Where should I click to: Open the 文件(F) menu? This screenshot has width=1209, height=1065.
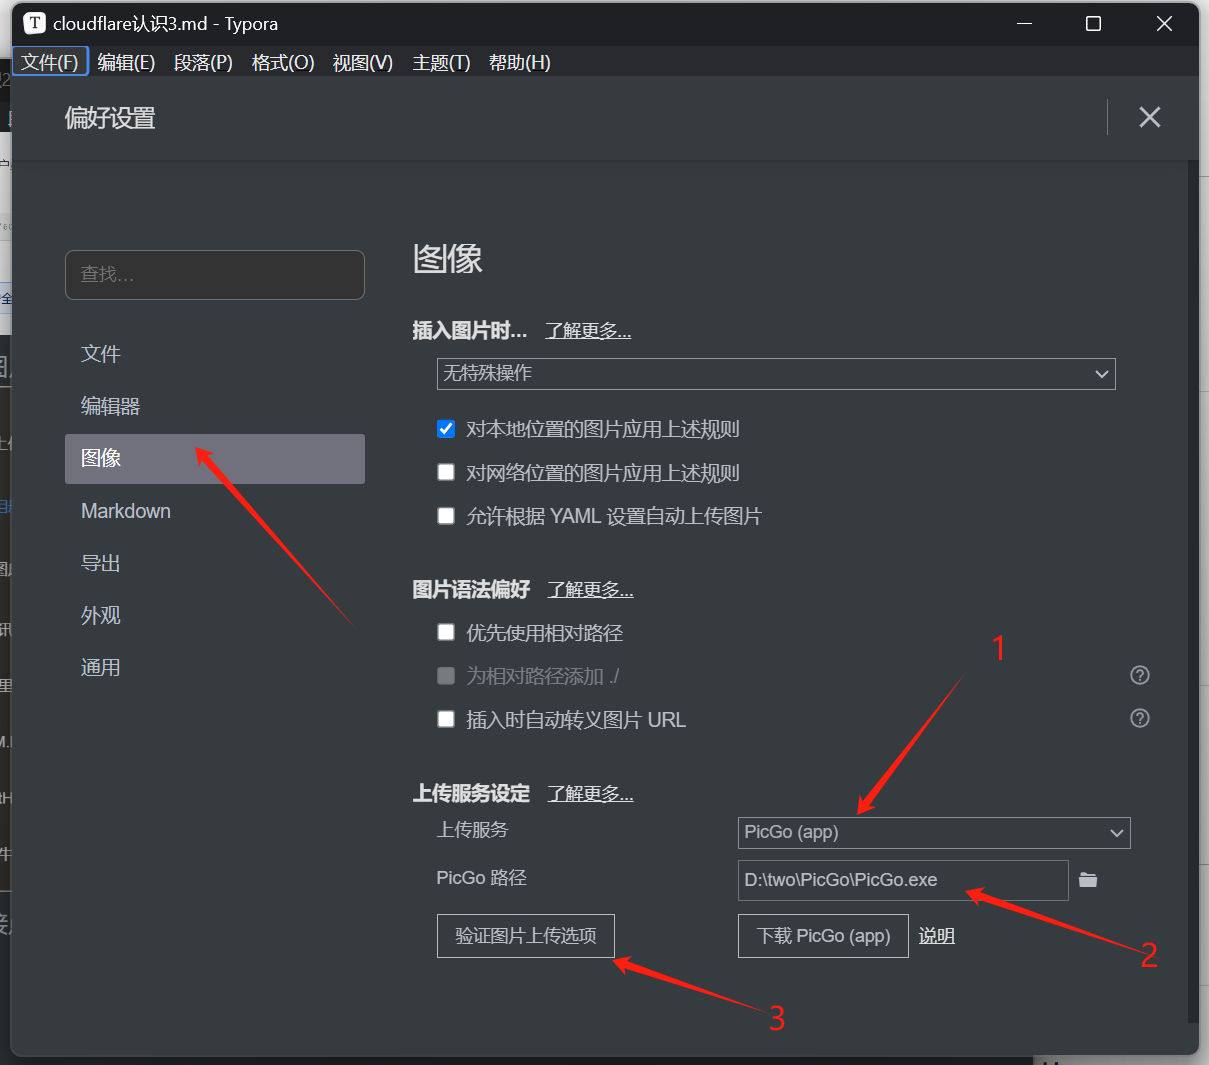point(50,62)
